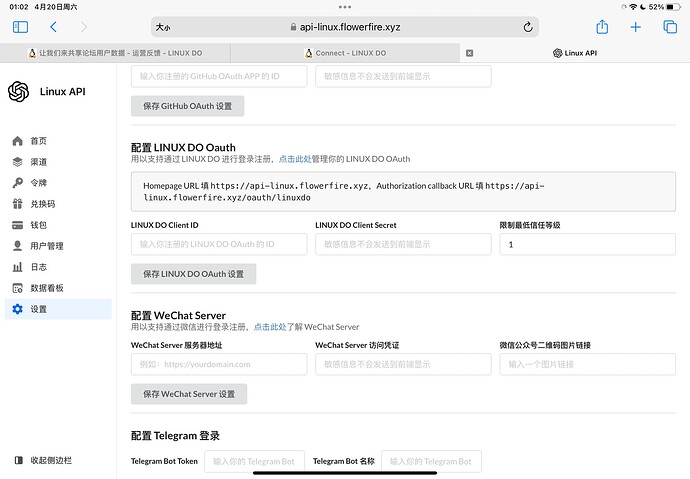Switch to the Connect - LINUX DO tab
690x479 pixels.
345,53
